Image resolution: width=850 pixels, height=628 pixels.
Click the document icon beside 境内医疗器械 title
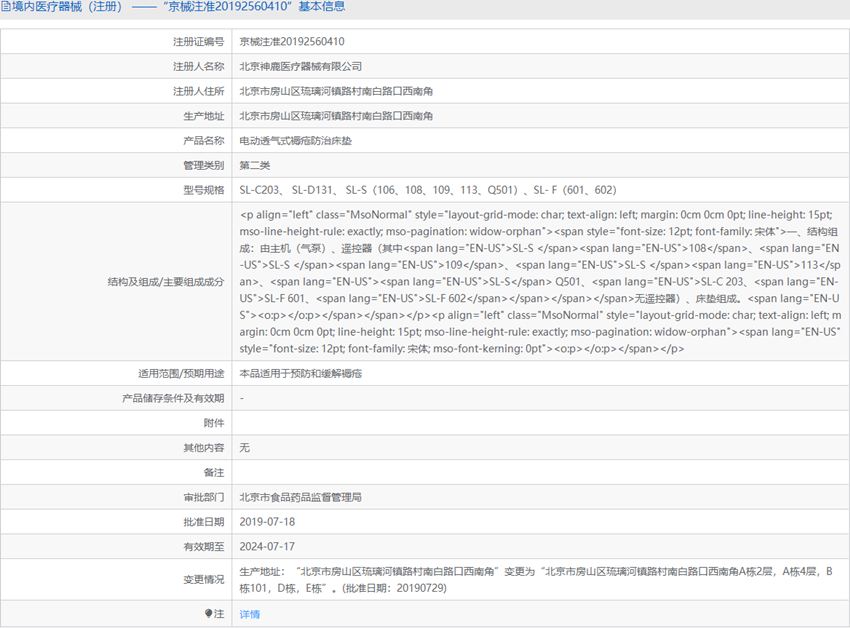(x=5, y=7)
